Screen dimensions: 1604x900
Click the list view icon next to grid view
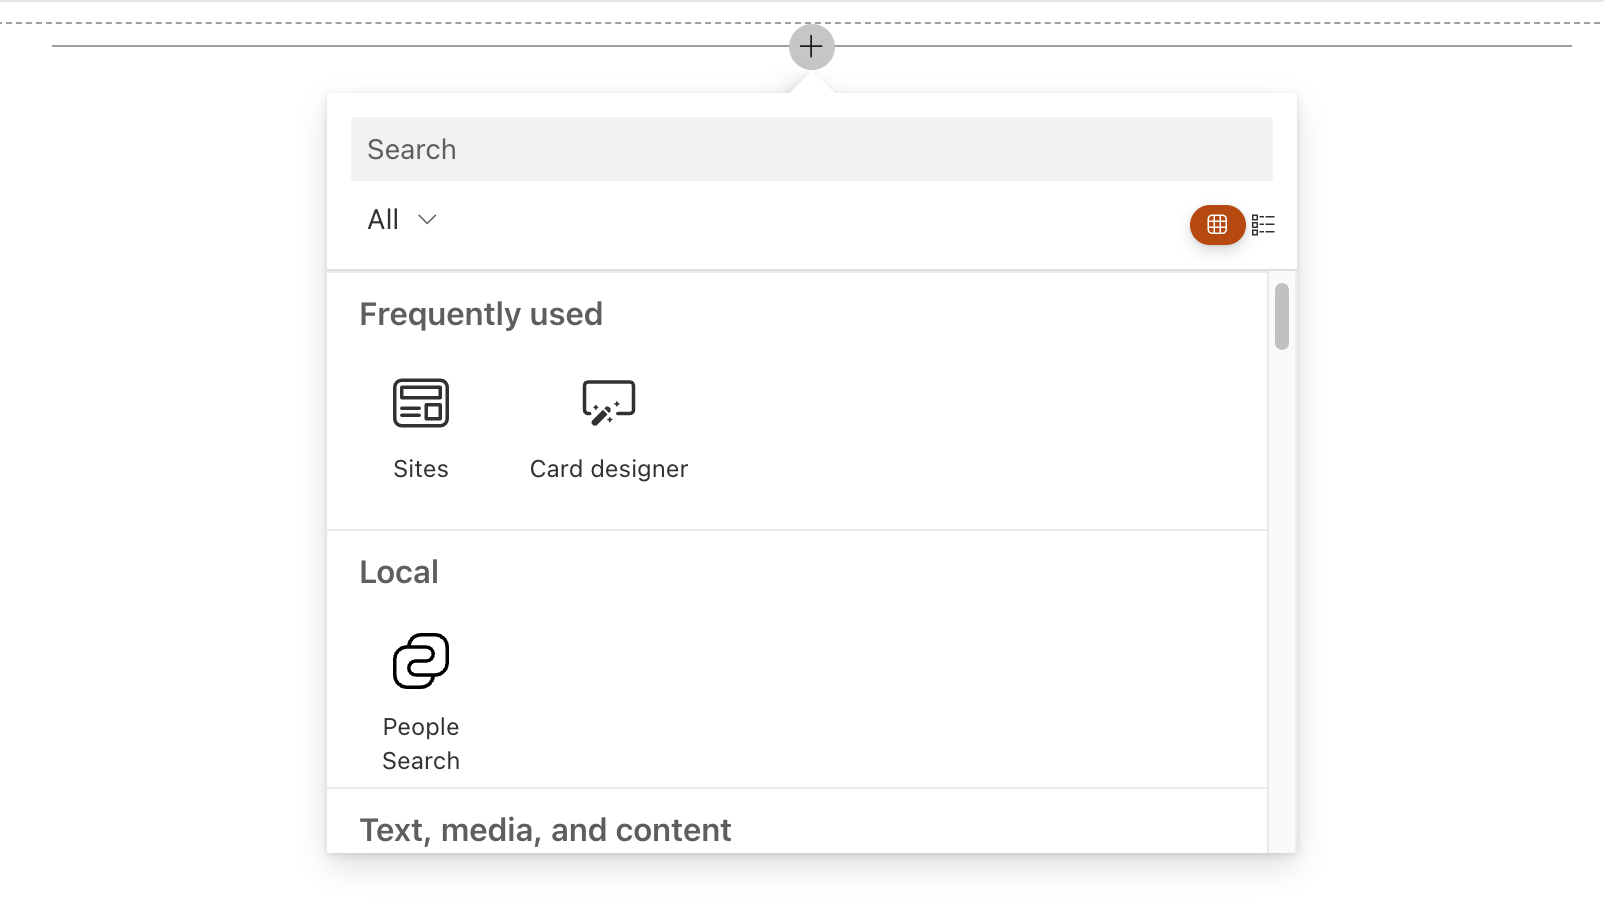click(1263, 225)
